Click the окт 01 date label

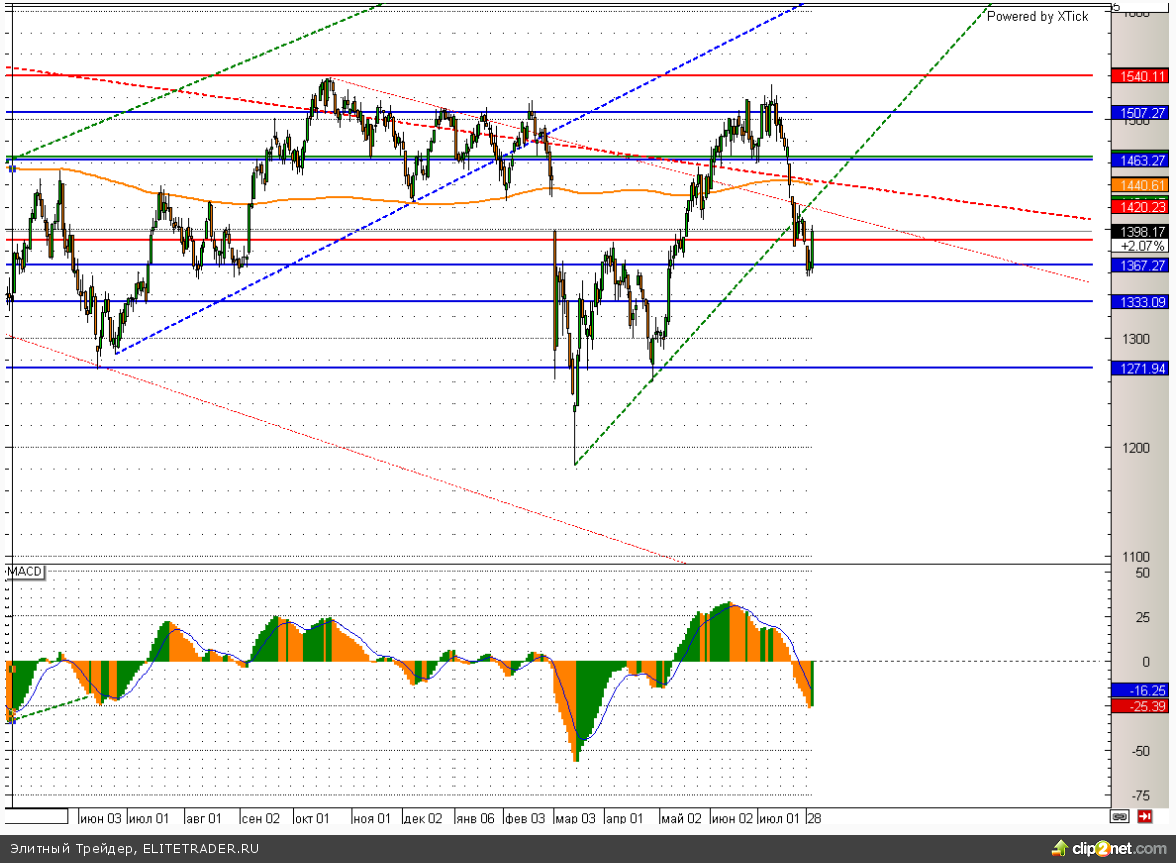(311, 818)
